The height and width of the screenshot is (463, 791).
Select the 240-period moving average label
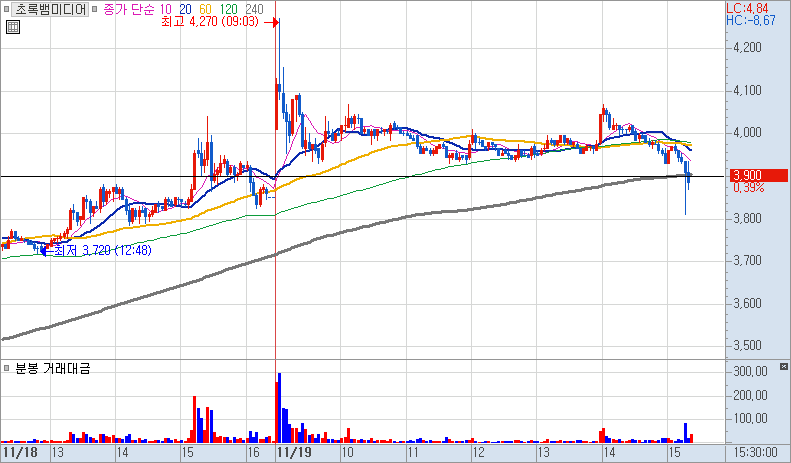coord(254,9)
